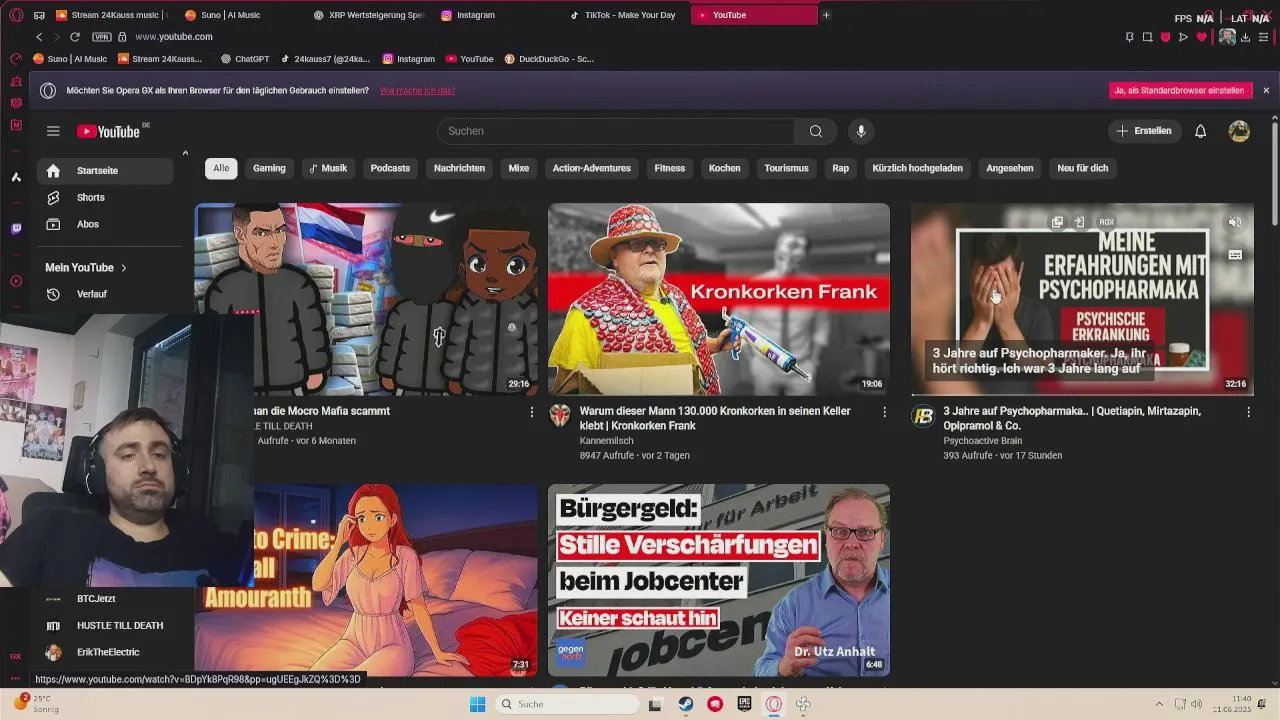Open options menu for Kronkorken Frank video
The width and height of the screenshot is (1280, 720).
(x=884, y=412)
